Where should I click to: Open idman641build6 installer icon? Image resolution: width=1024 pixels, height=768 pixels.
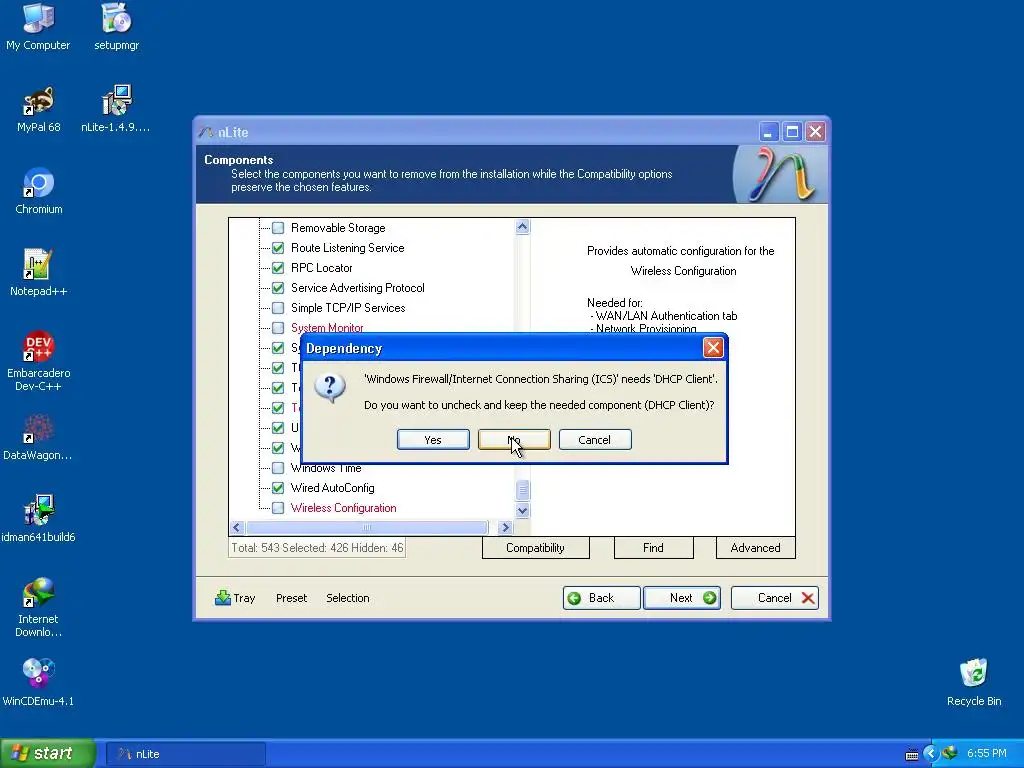(38, 519)
